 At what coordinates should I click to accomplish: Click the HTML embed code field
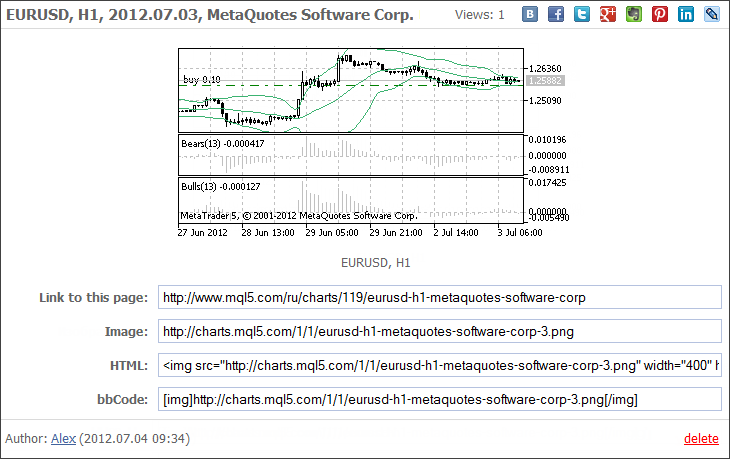coord(439,365)
